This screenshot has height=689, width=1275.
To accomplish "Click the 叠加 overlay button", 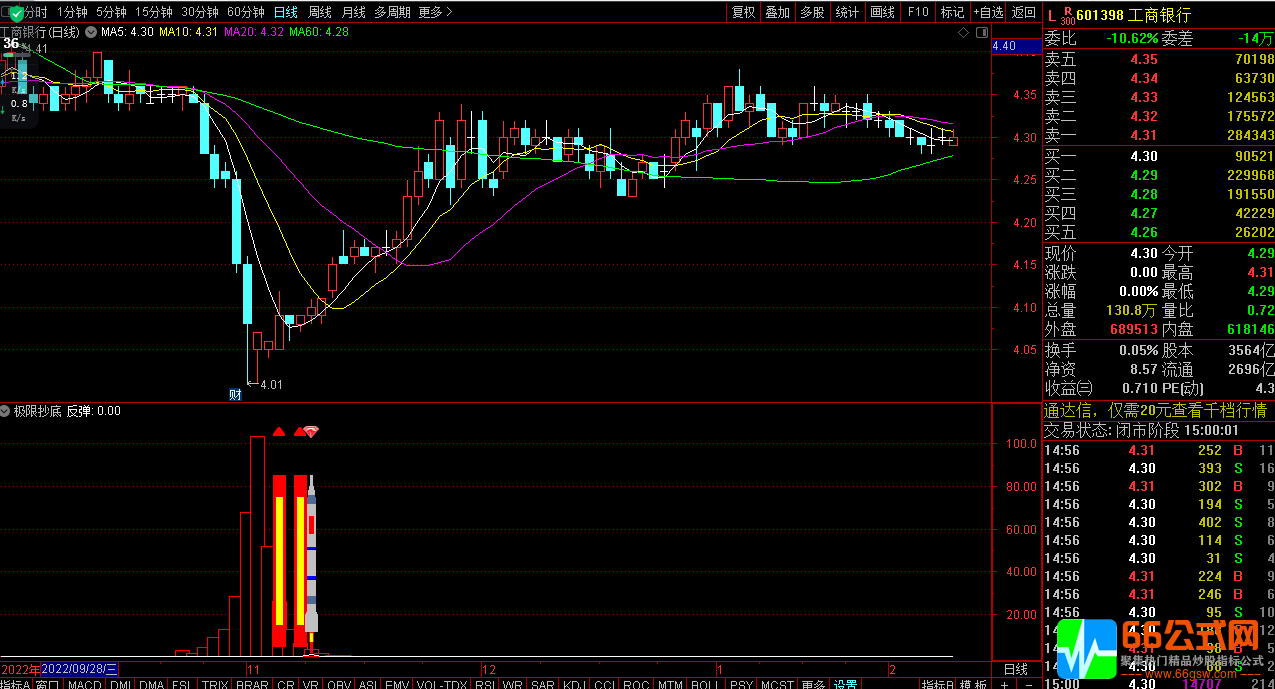I will tap(777, 12).
